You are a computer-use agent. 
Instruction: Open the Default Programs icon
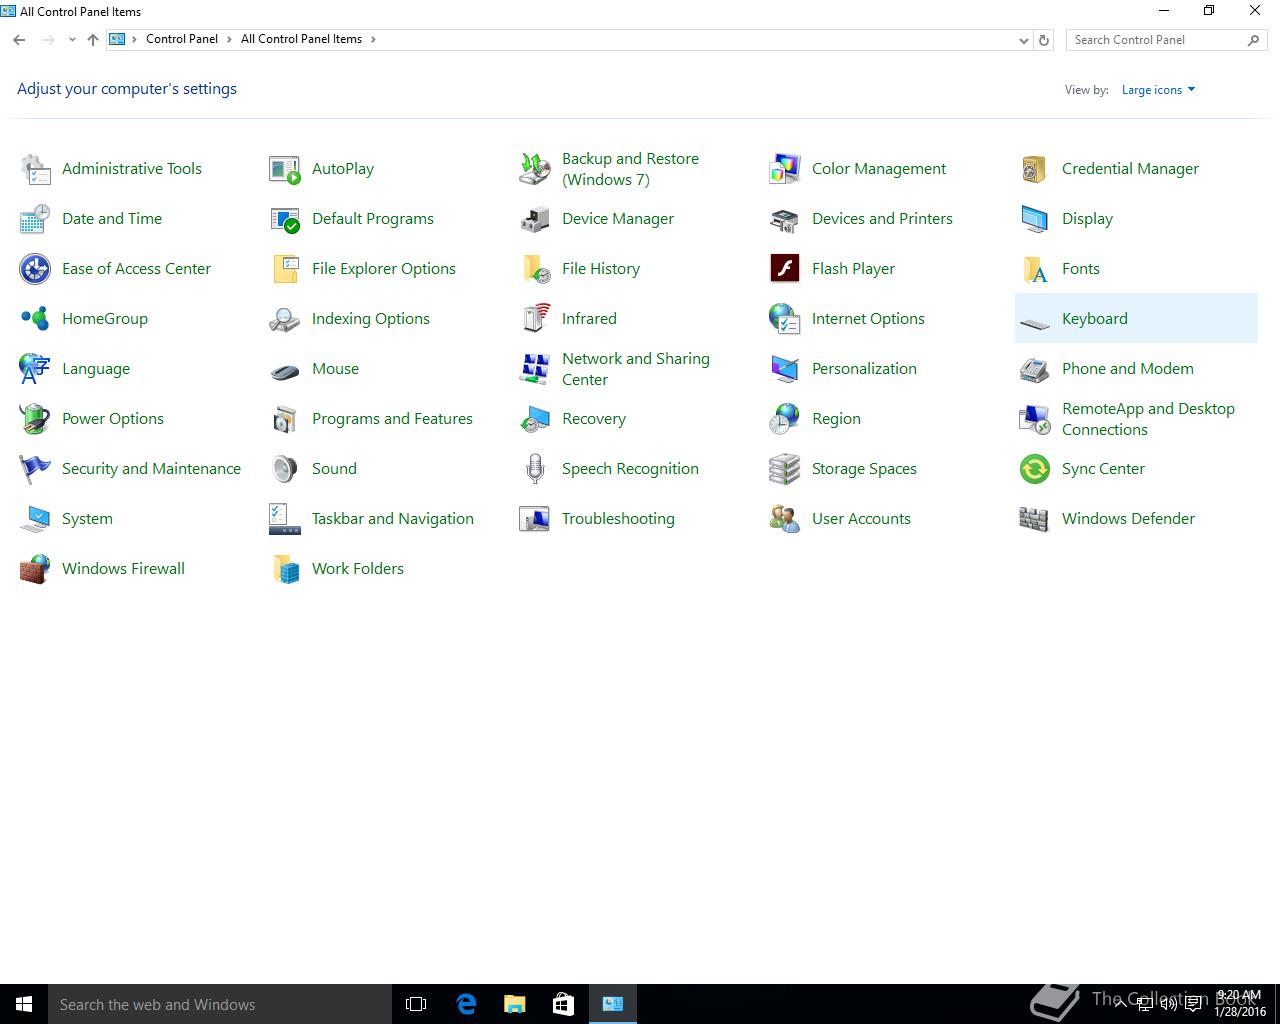[x=285, y=219]
